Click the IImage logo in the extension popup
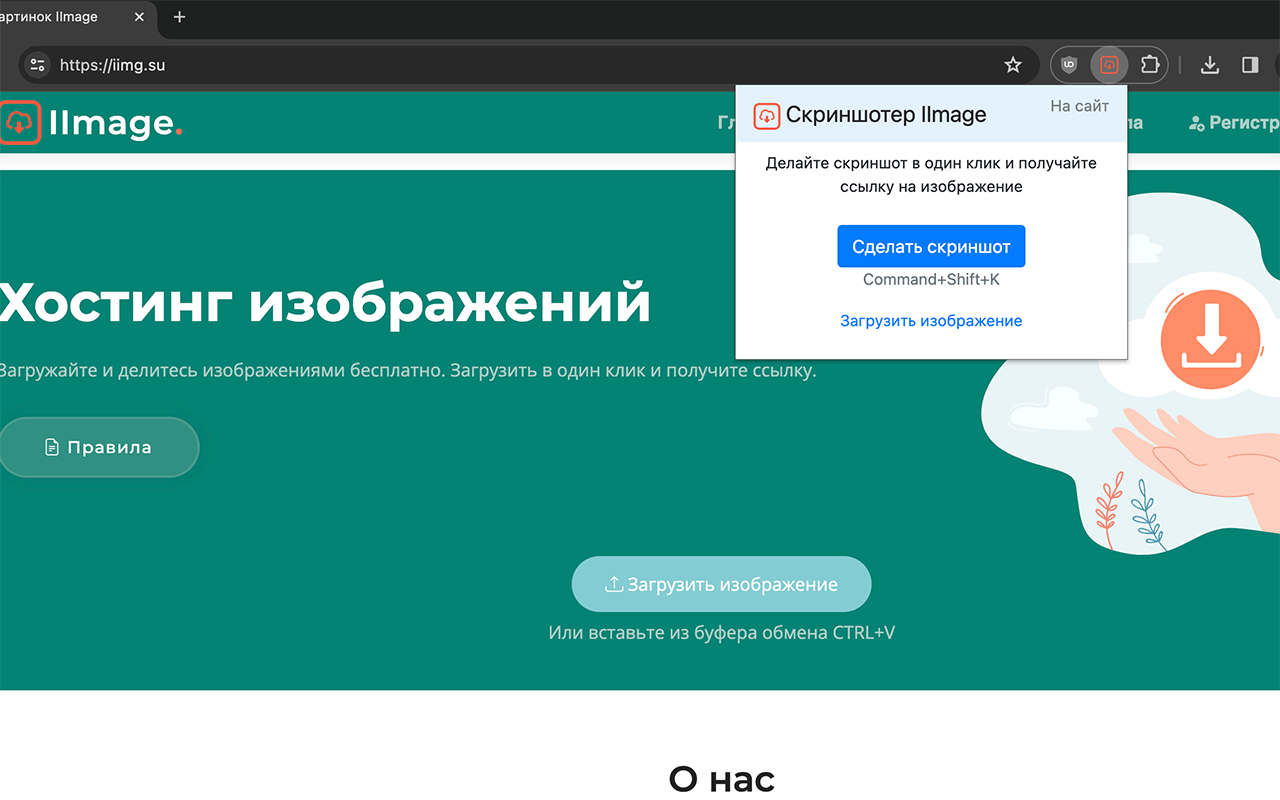1280x800 pixels. coord(766,115)
